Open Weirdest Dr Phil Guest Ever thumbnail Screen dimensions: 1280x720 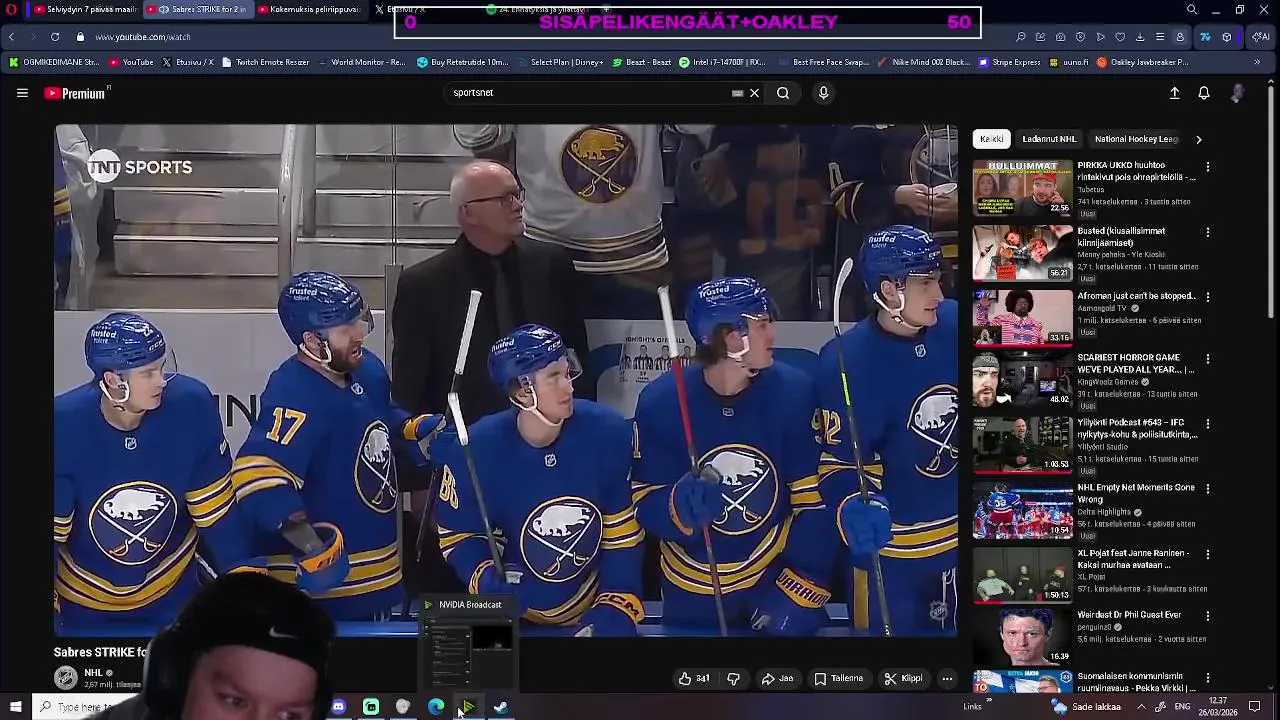pyautogui.click(x=1022, y=636)
